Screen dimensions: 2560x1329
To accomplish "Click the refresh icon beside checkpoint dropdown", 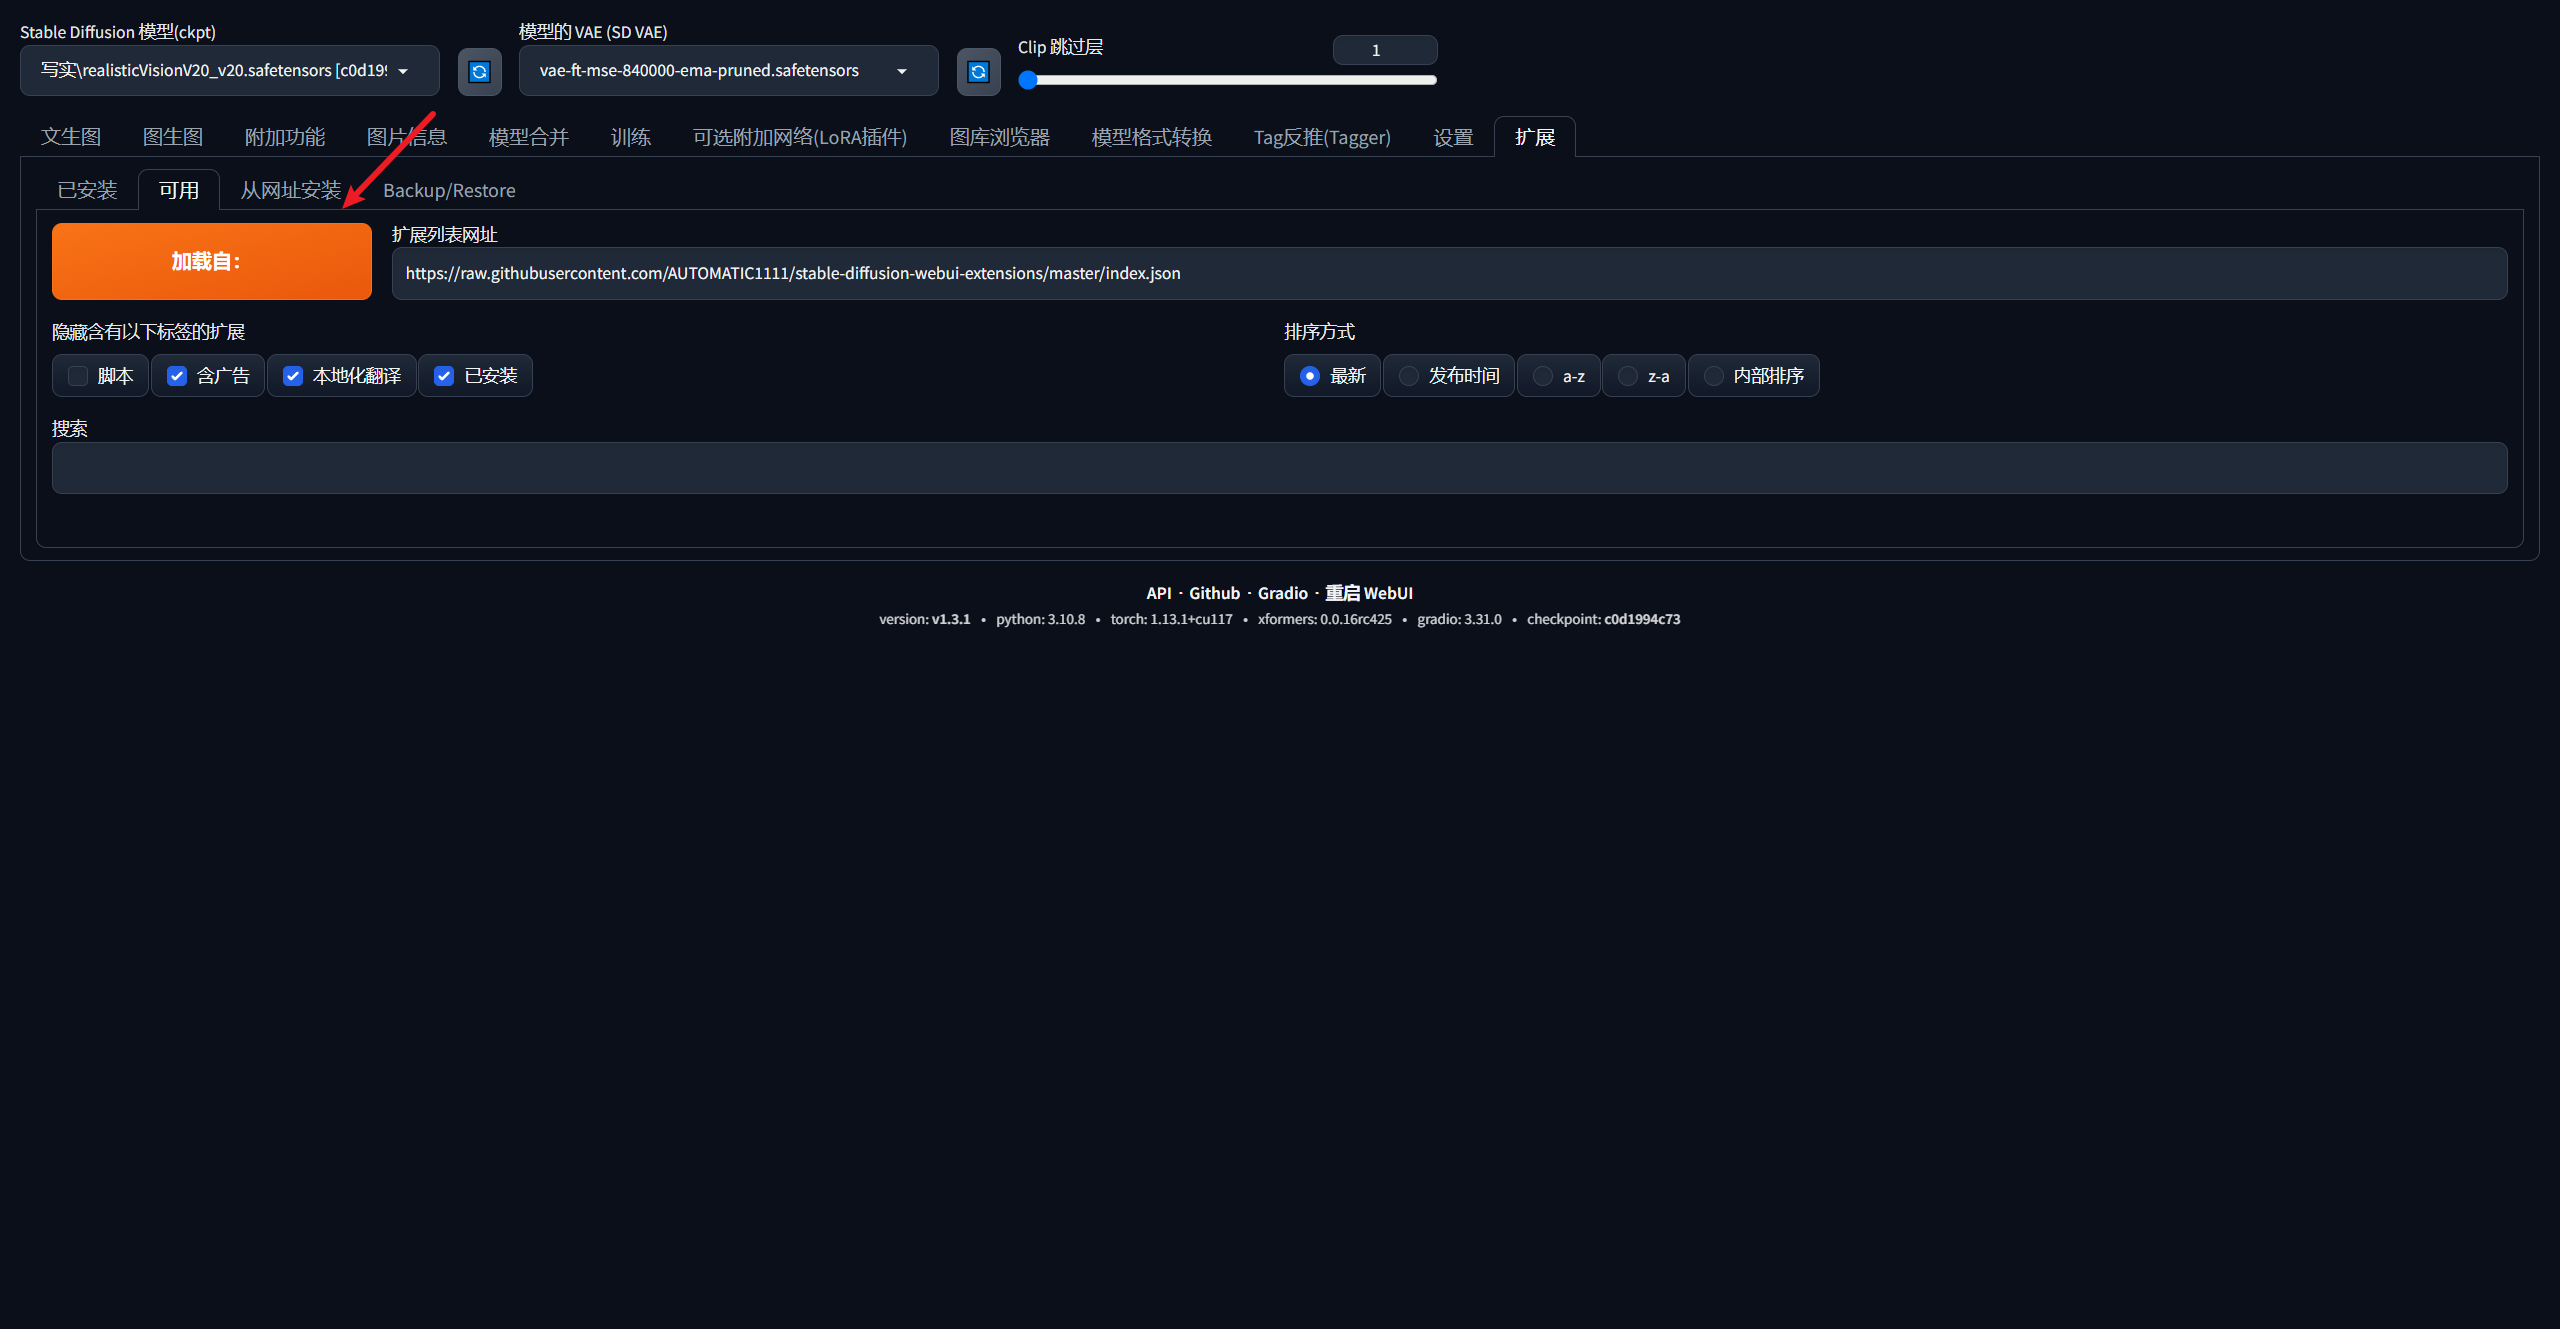I will 479,71.
